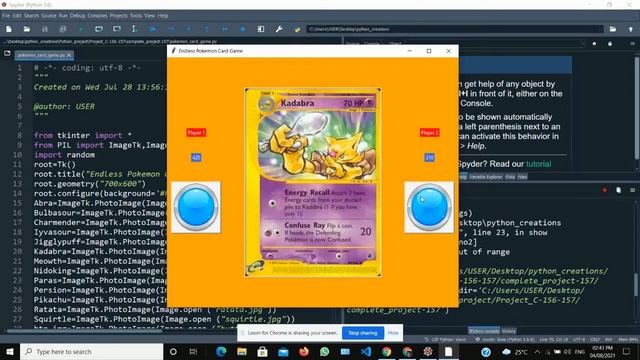Open the Search menu
Screen dimensions: 640x360
click(31, 16)
